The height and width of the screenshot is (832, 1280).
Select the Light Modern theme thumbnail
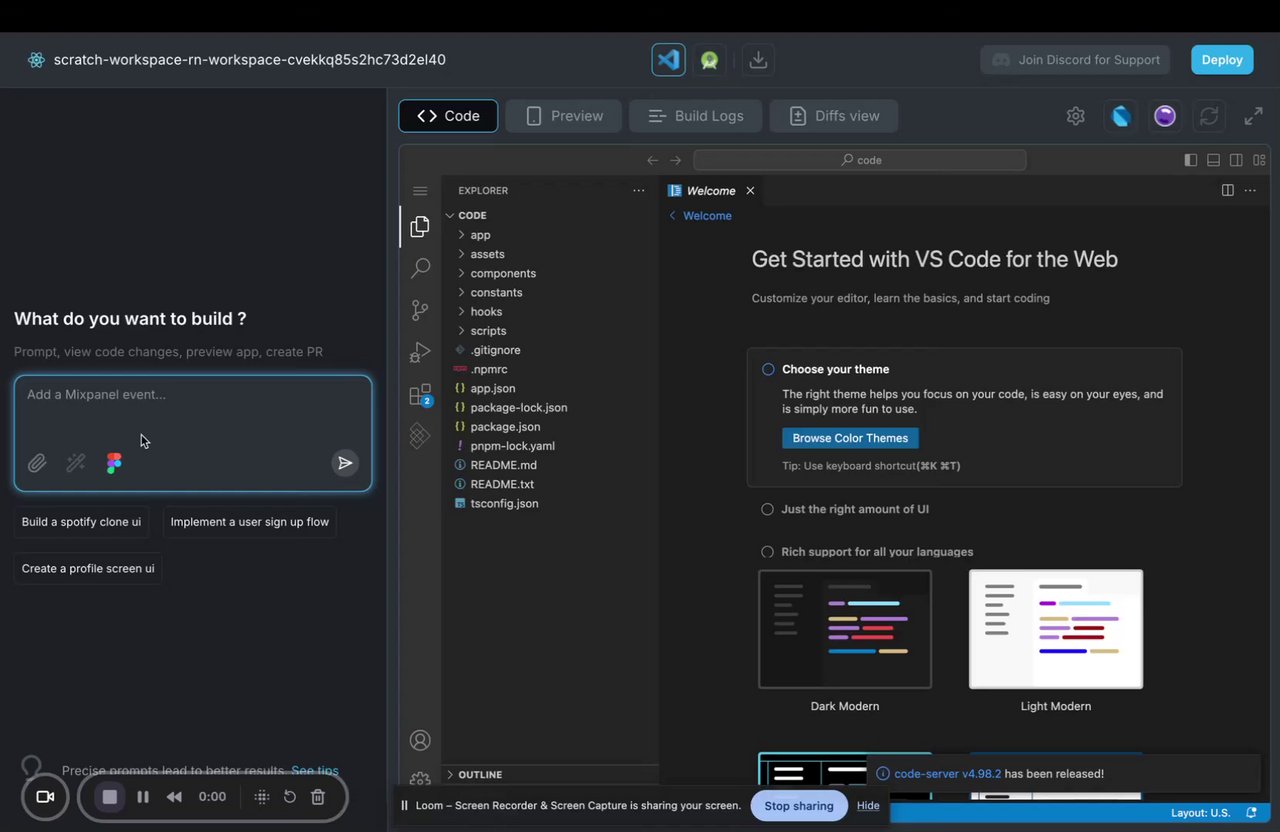[x=1056, y=629]
